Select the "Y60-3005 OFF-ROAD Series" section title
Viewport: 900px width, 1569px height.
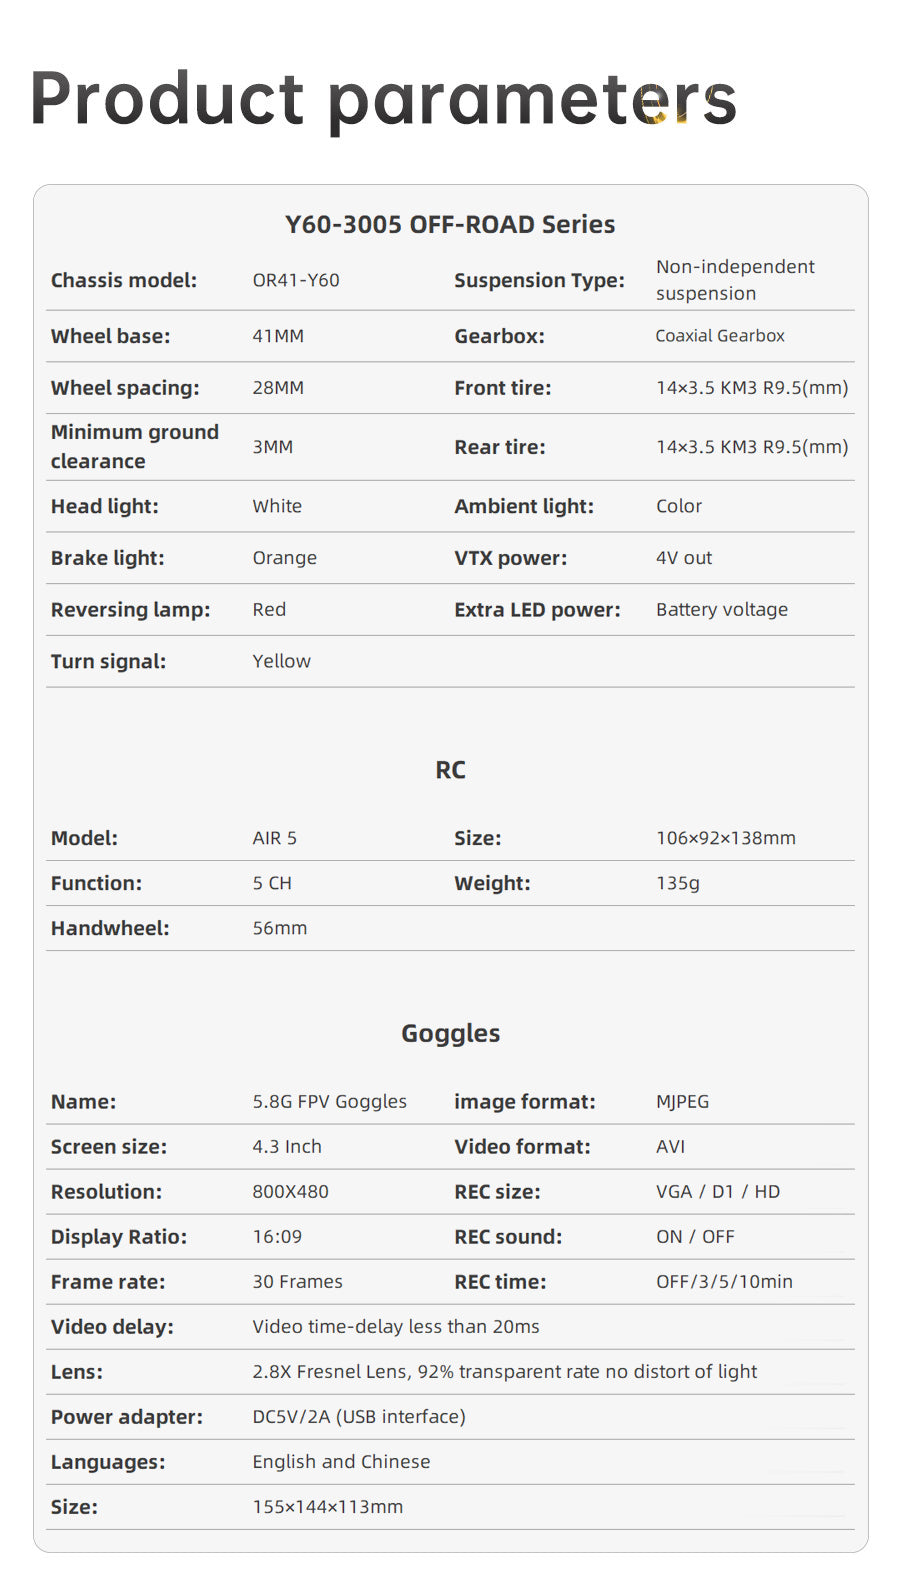click(x=450, y=224)
